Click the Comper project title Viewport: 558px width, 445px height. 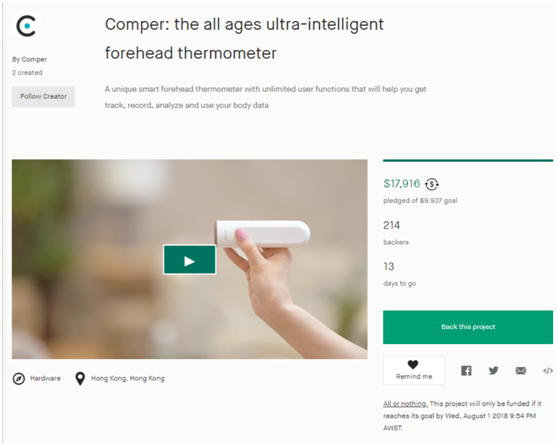point(244,39)
